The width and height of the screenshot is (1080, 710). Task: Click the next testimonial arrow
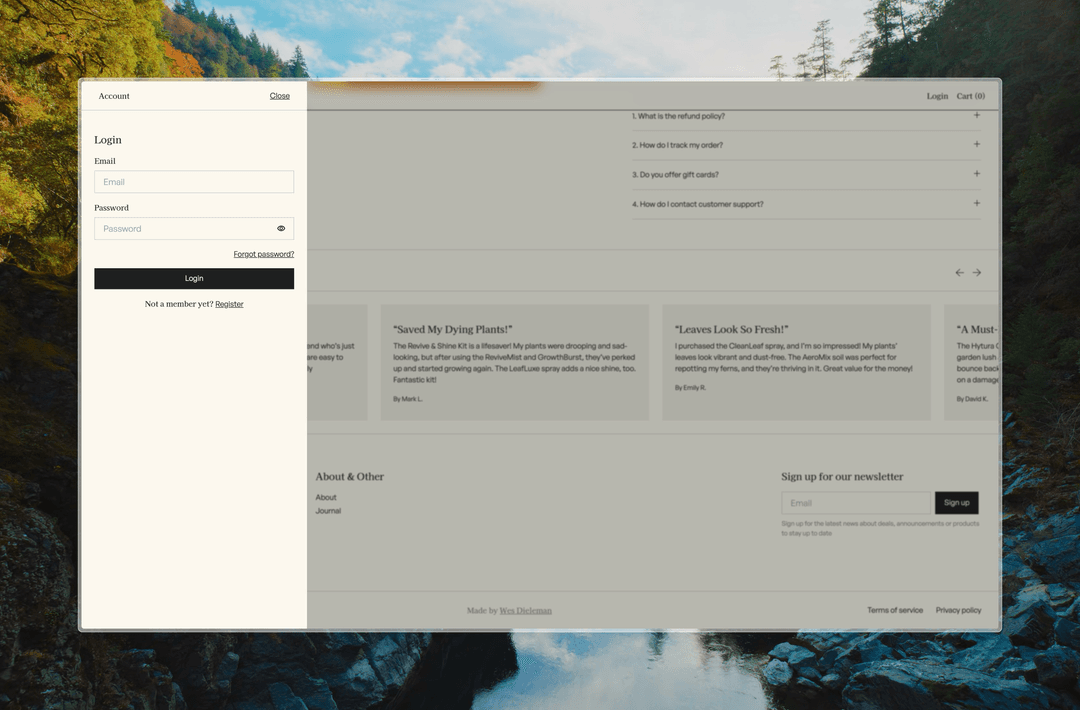pos(977,272)
